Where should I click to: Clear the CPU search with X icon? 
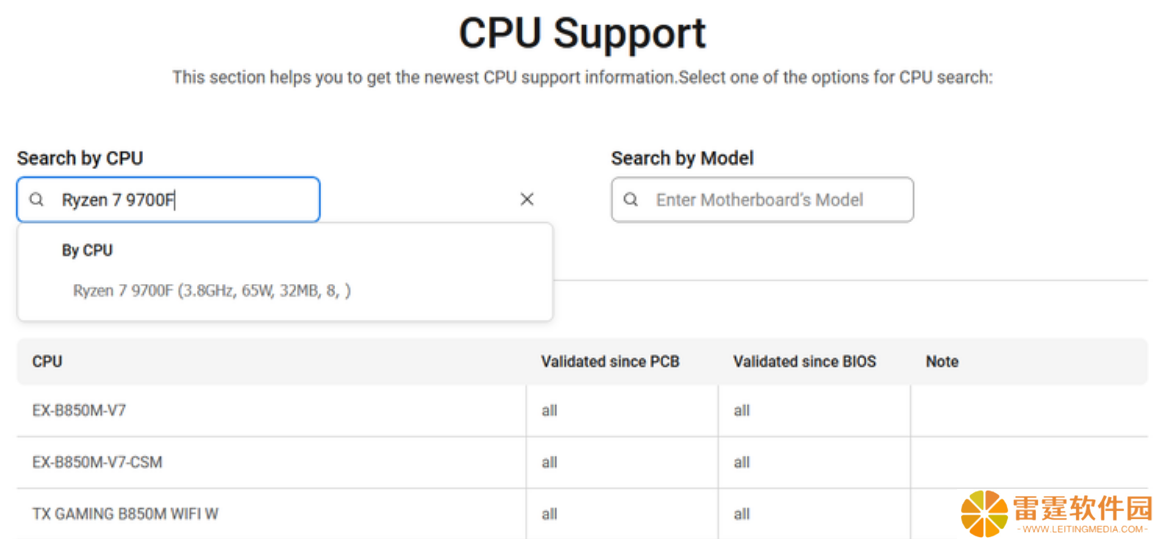pyautogui.click(x=527, y=199)
